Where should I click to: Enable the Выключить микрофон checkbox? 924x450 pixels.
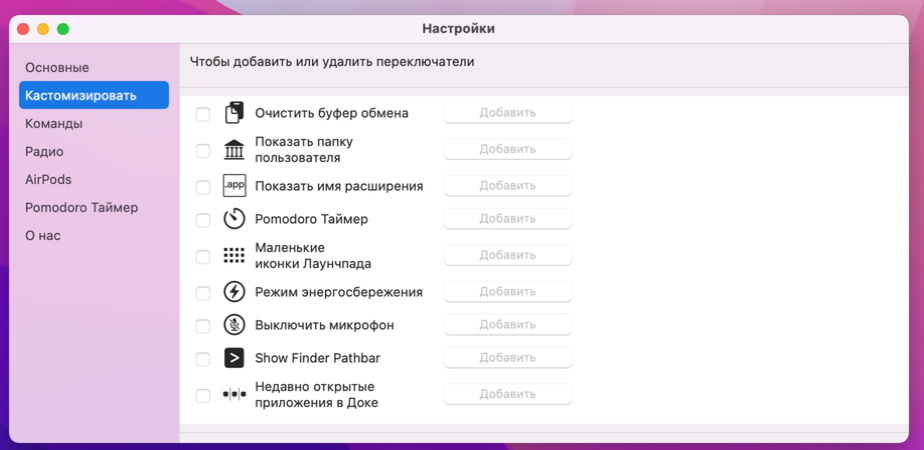click(203, 326)
